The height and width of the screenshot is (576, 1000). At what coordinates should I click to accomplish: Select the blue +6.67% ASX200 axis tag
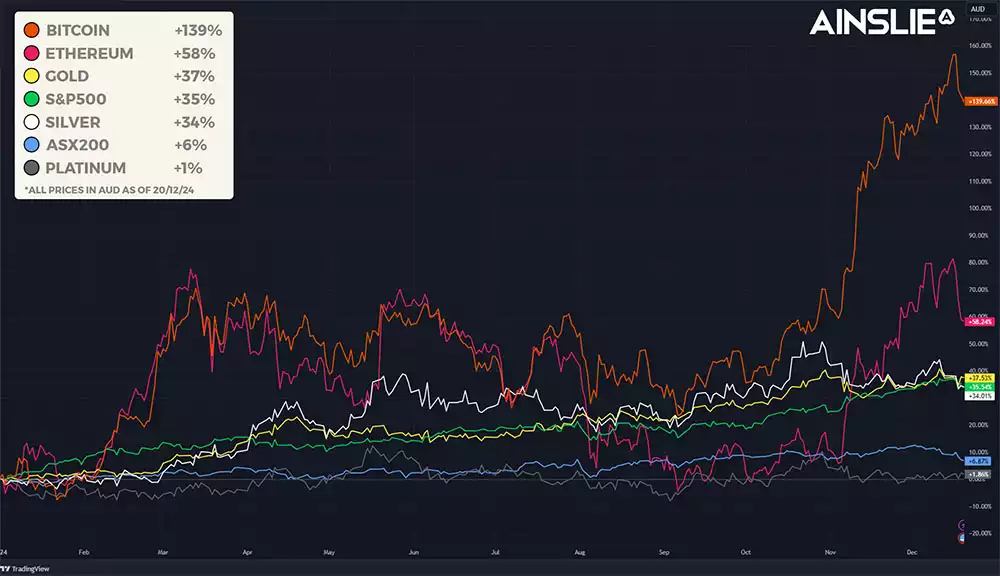979,460
